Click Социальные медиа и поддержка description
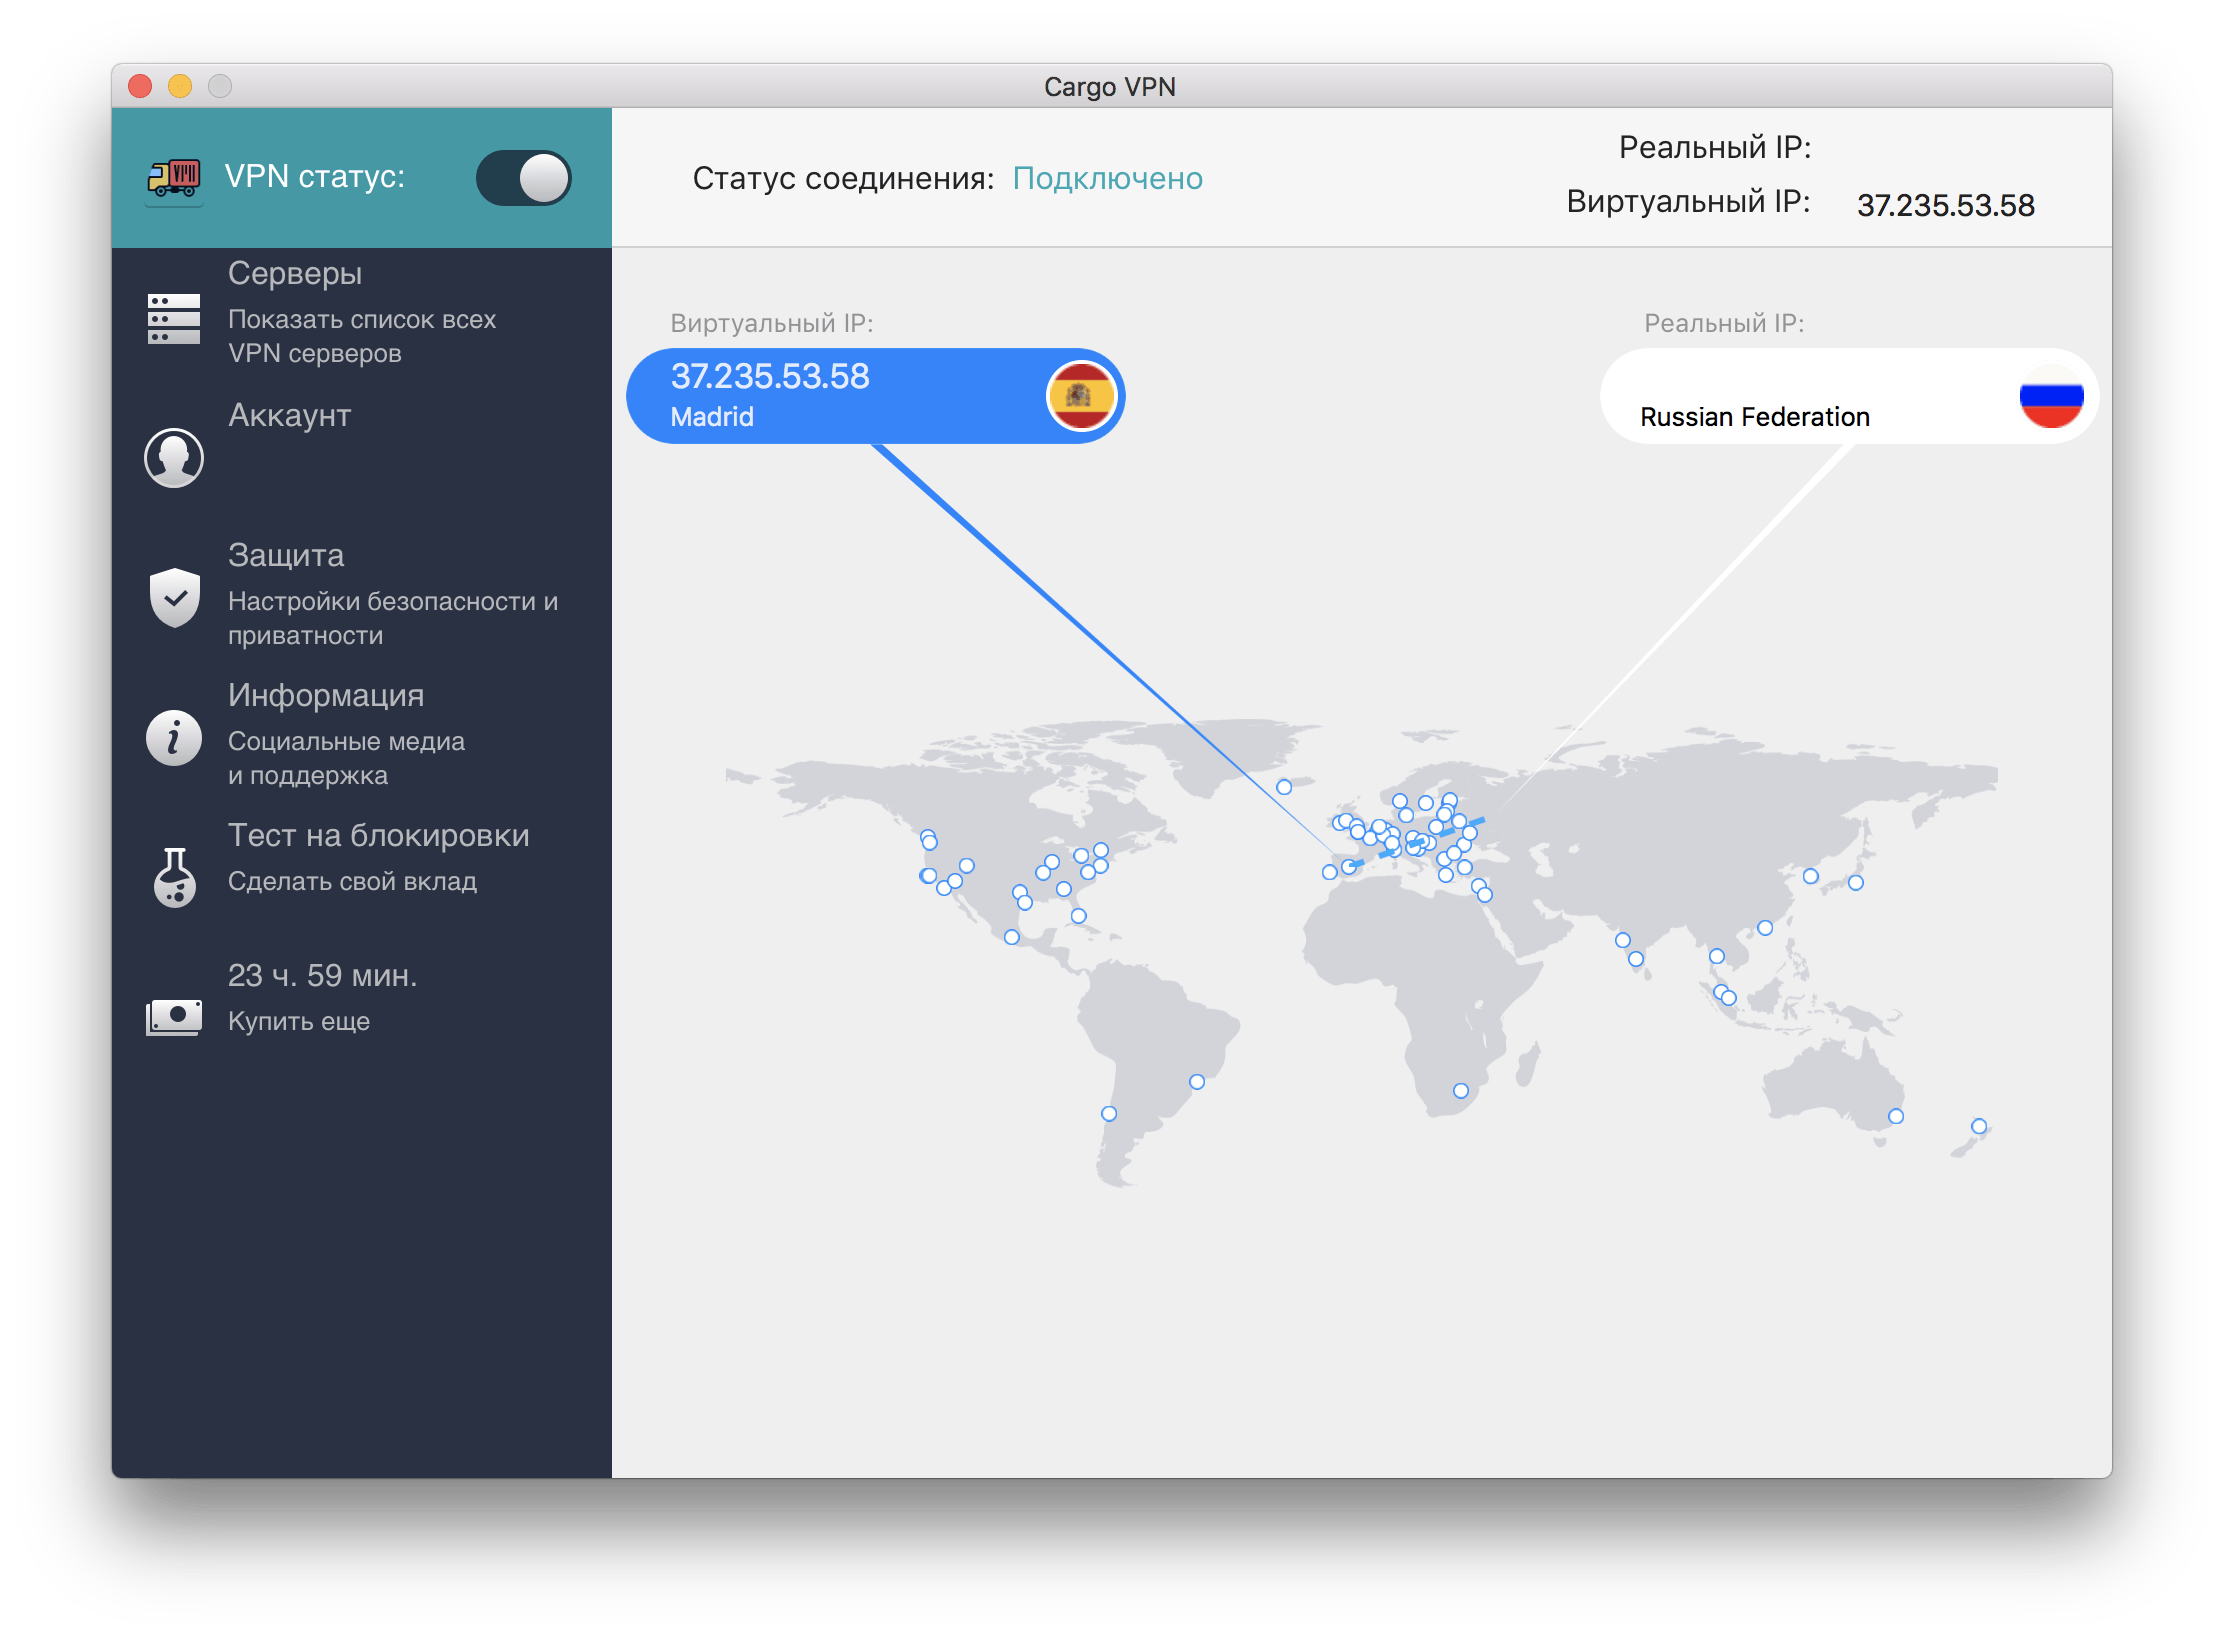Screen dimensions: 2224x1638 [x=346, y=758]
